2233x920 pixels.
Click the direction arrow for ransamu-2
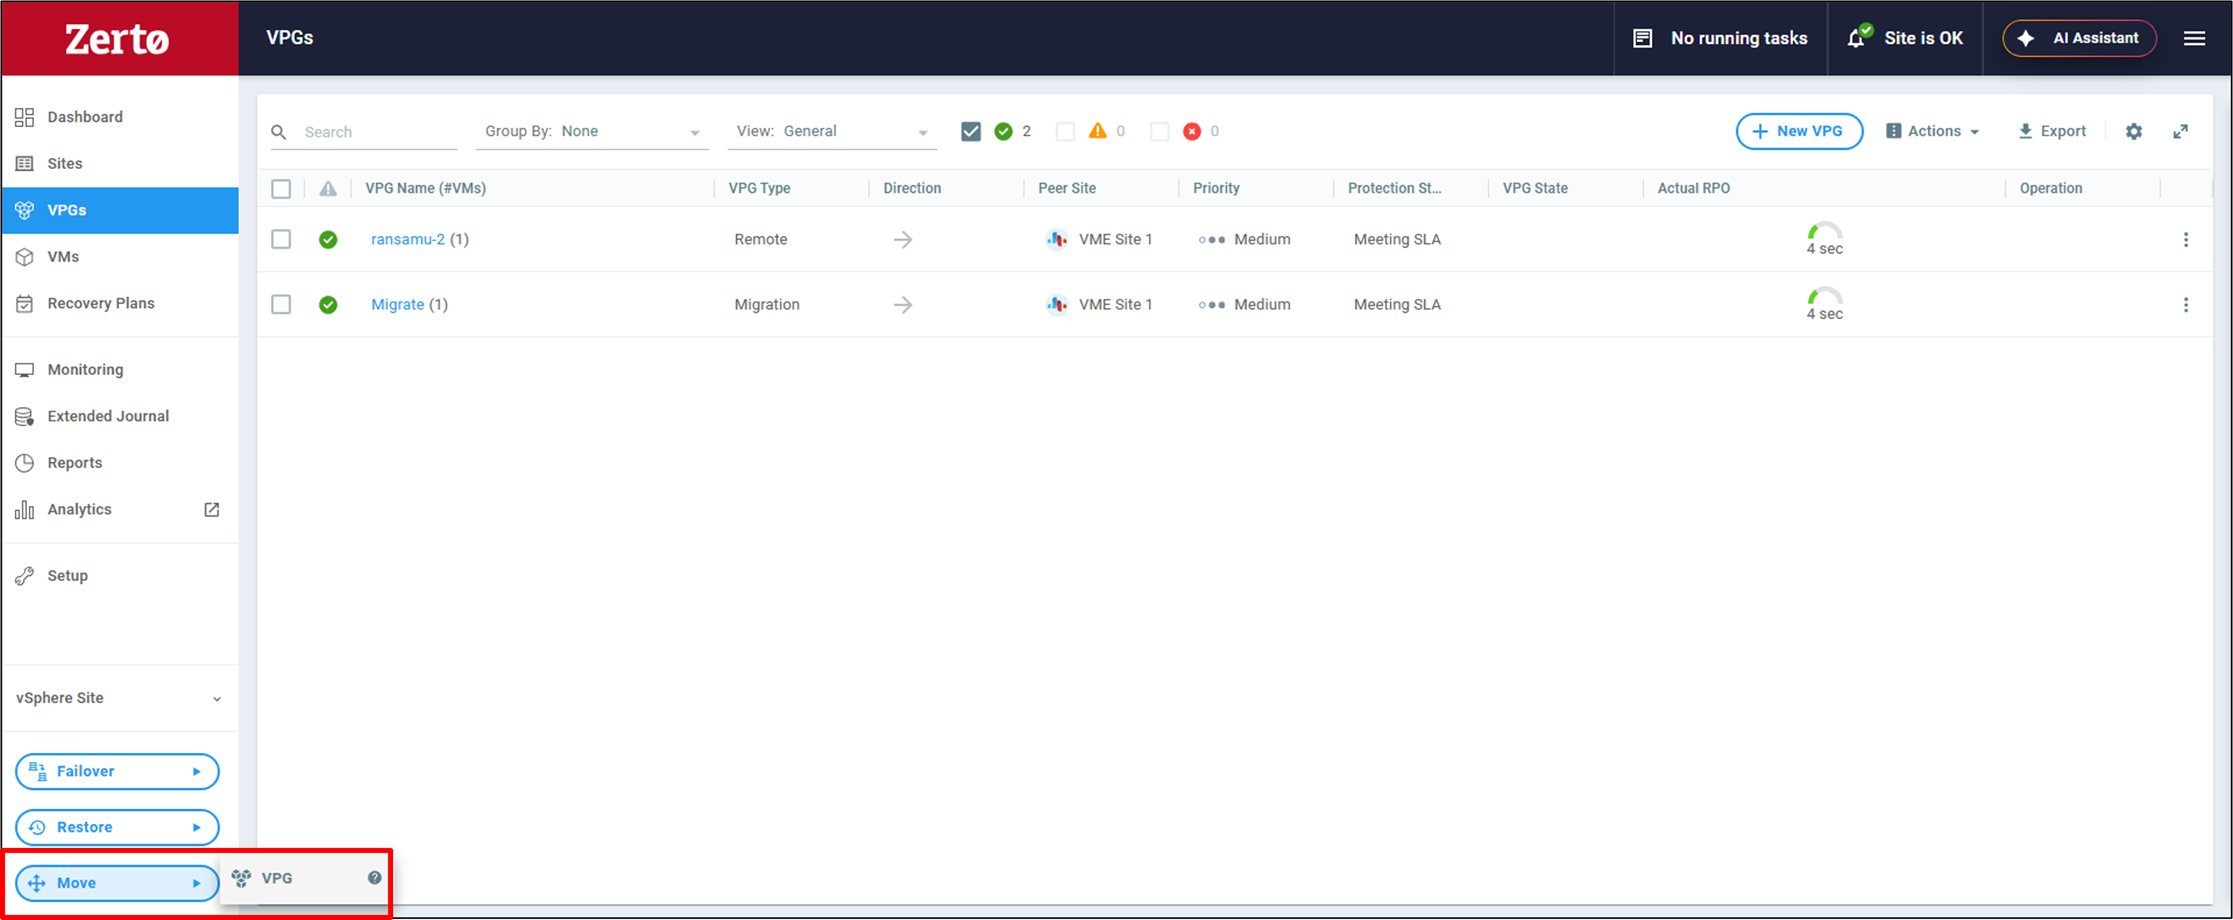tap(903, 240)
